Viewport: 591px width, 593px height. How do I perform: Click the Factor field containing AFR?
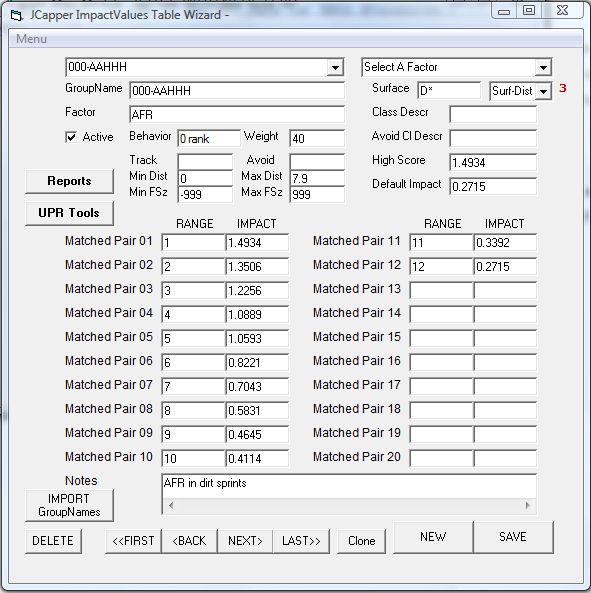[x=237, y=115]
